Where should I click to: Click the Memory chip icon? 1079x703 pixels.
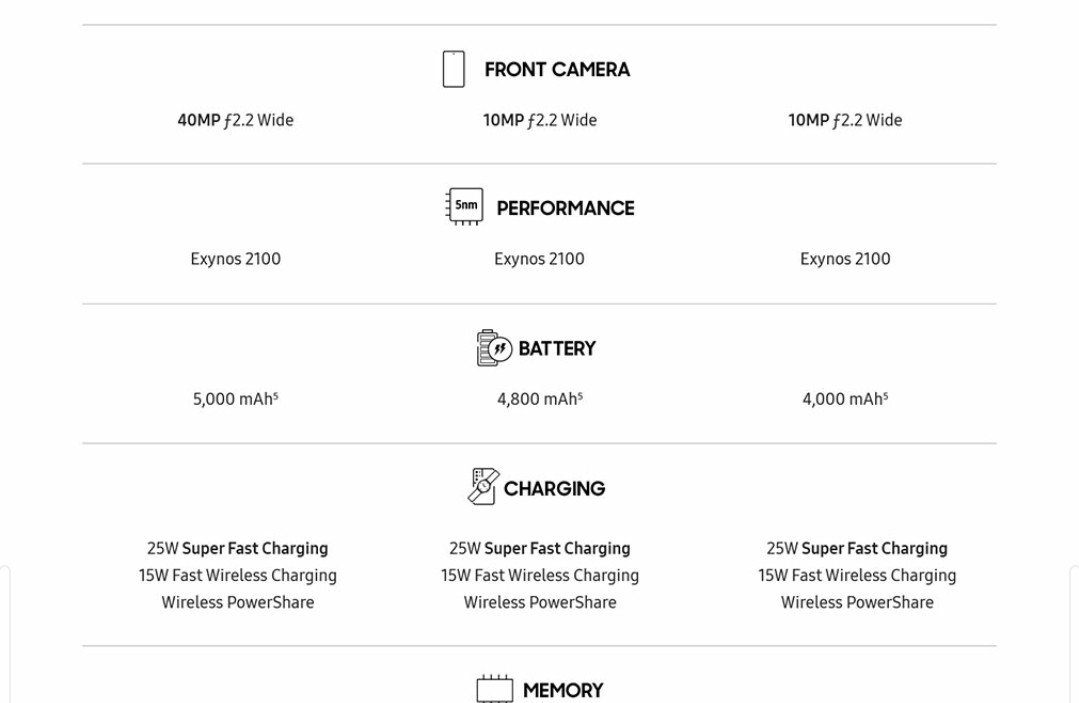(x=495, y=689)
